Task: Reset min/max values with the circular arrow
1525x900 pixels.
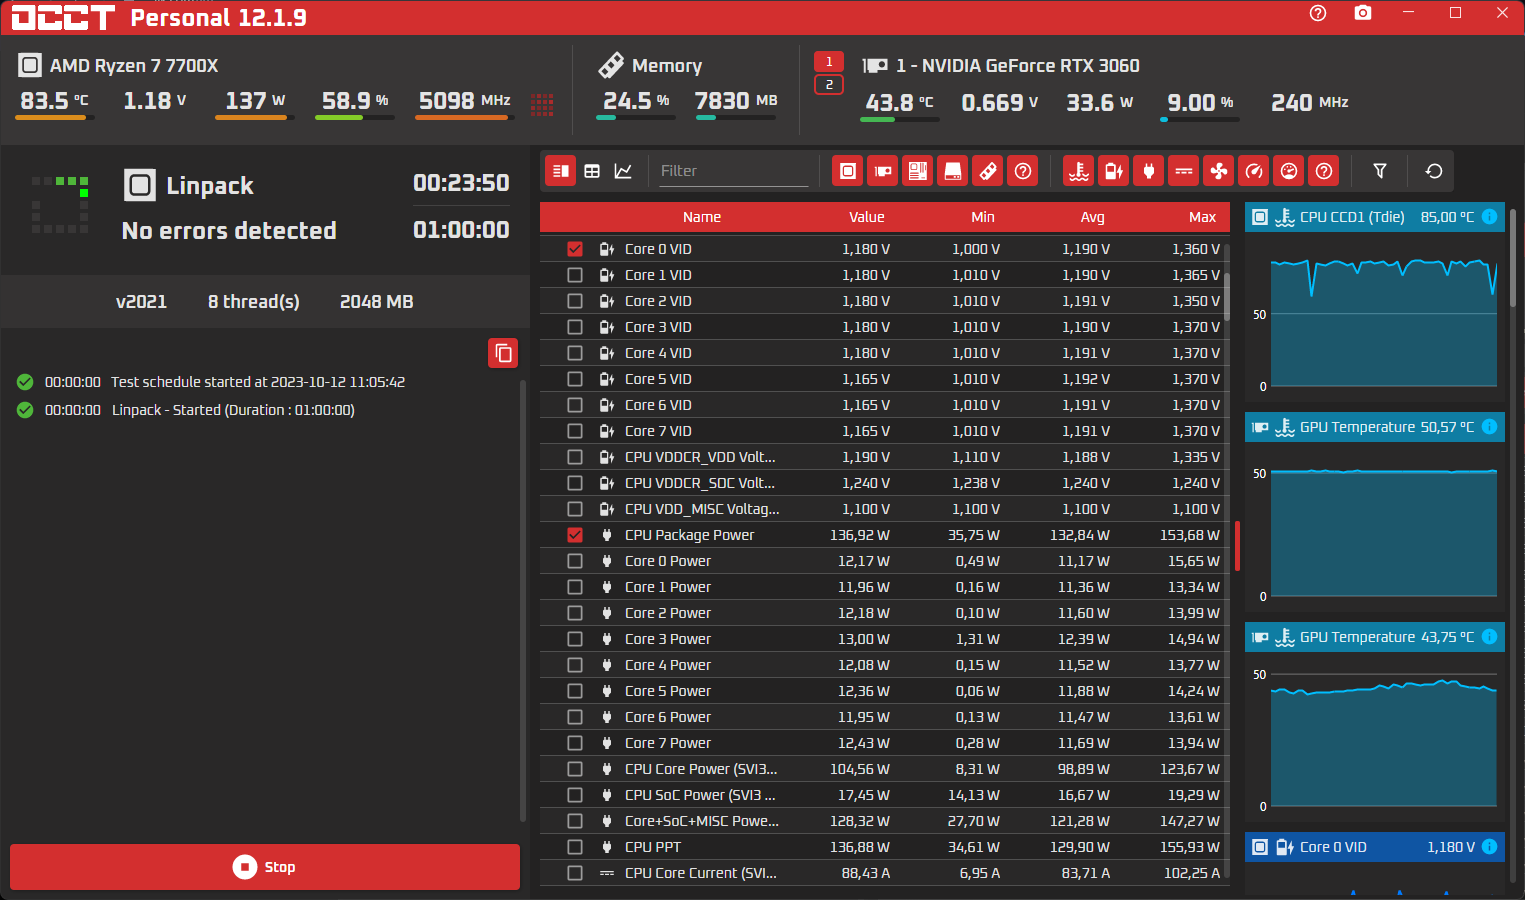Action: point(1434,171)
